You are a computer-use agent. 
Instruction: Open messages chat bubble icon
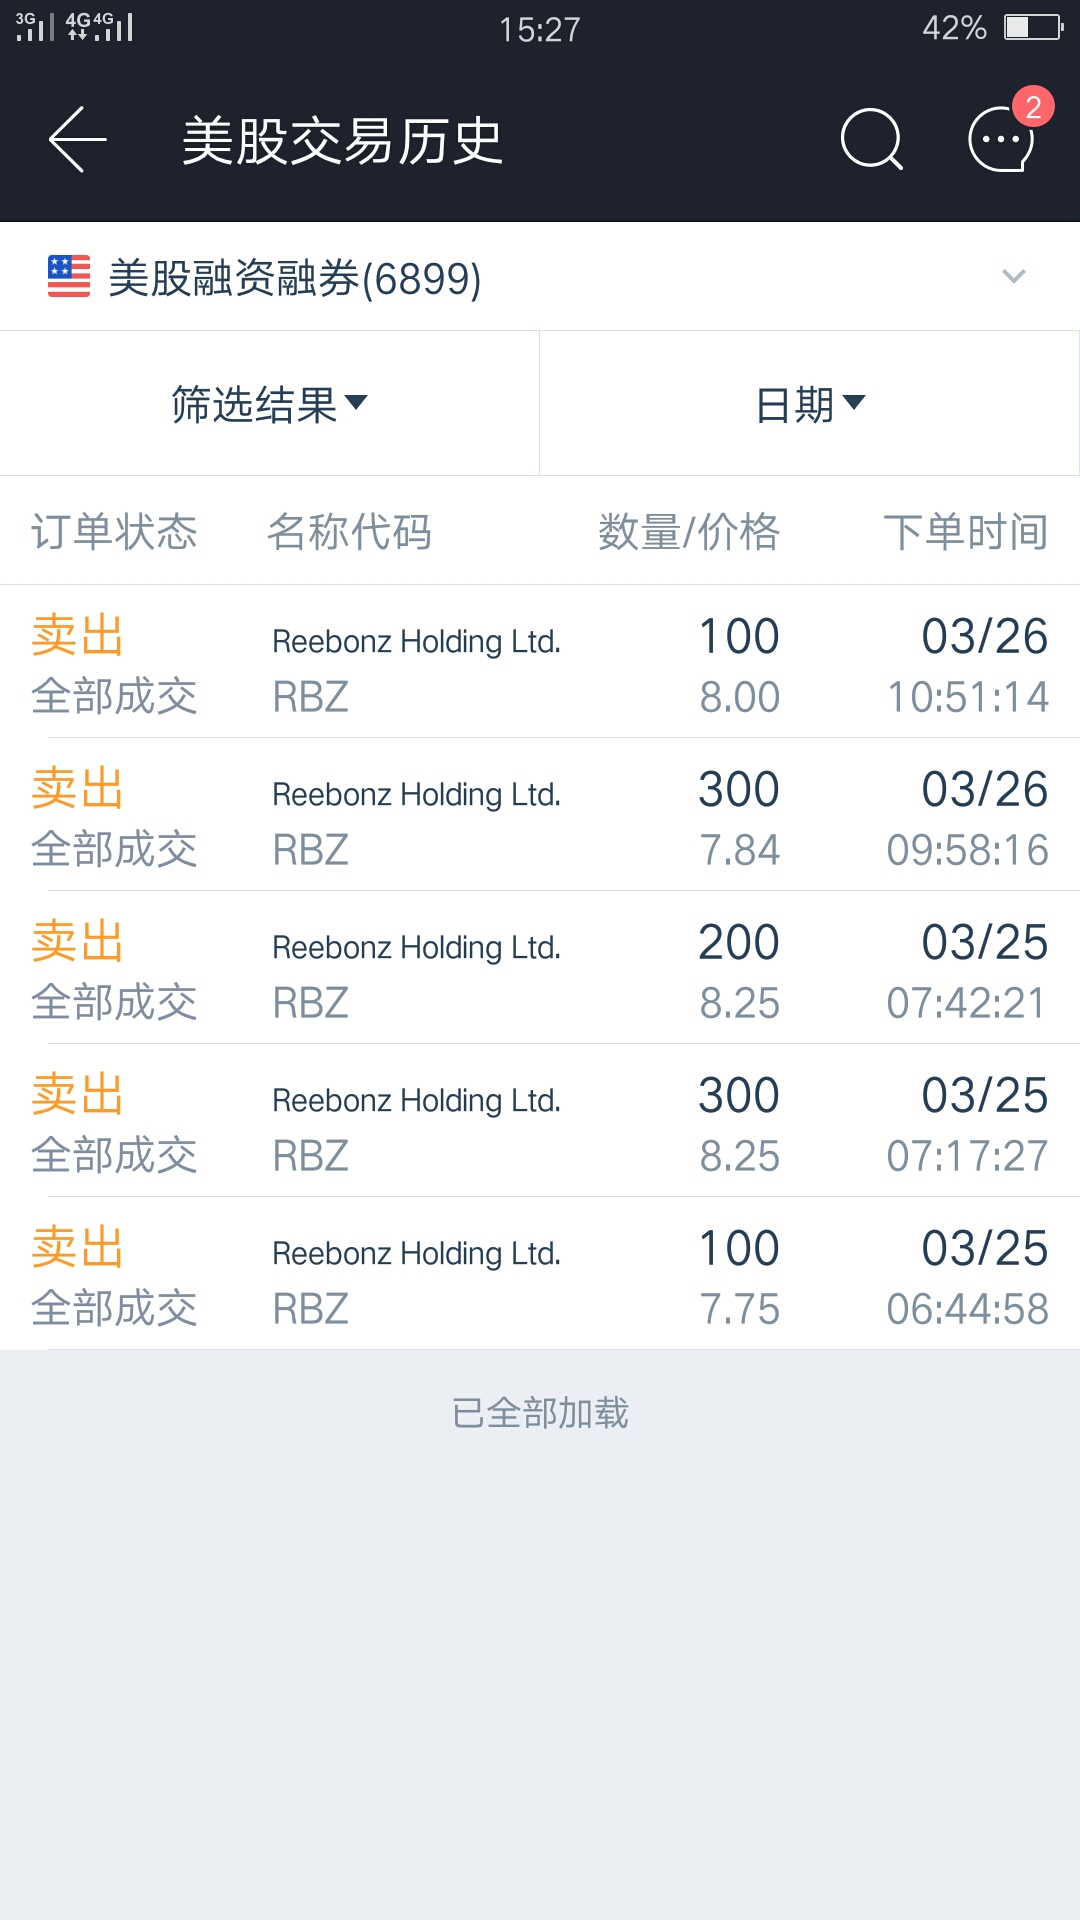tap(1001, 140)
